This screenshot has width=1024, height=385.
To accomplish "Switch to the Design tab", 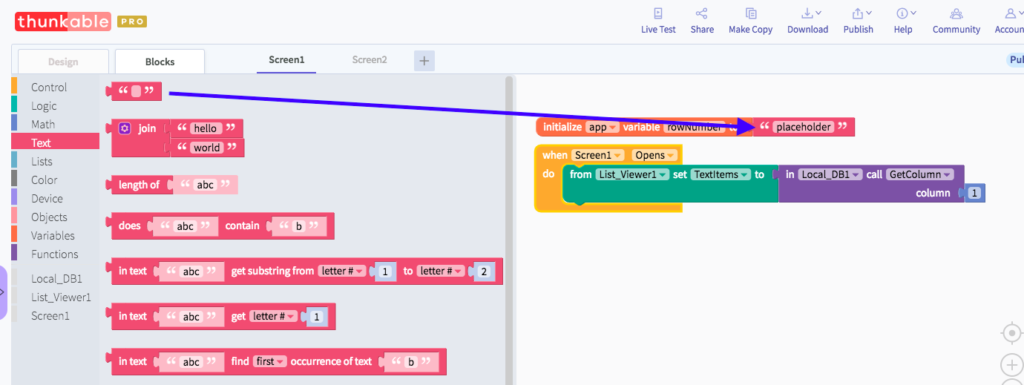I will [x=63, y=62].
